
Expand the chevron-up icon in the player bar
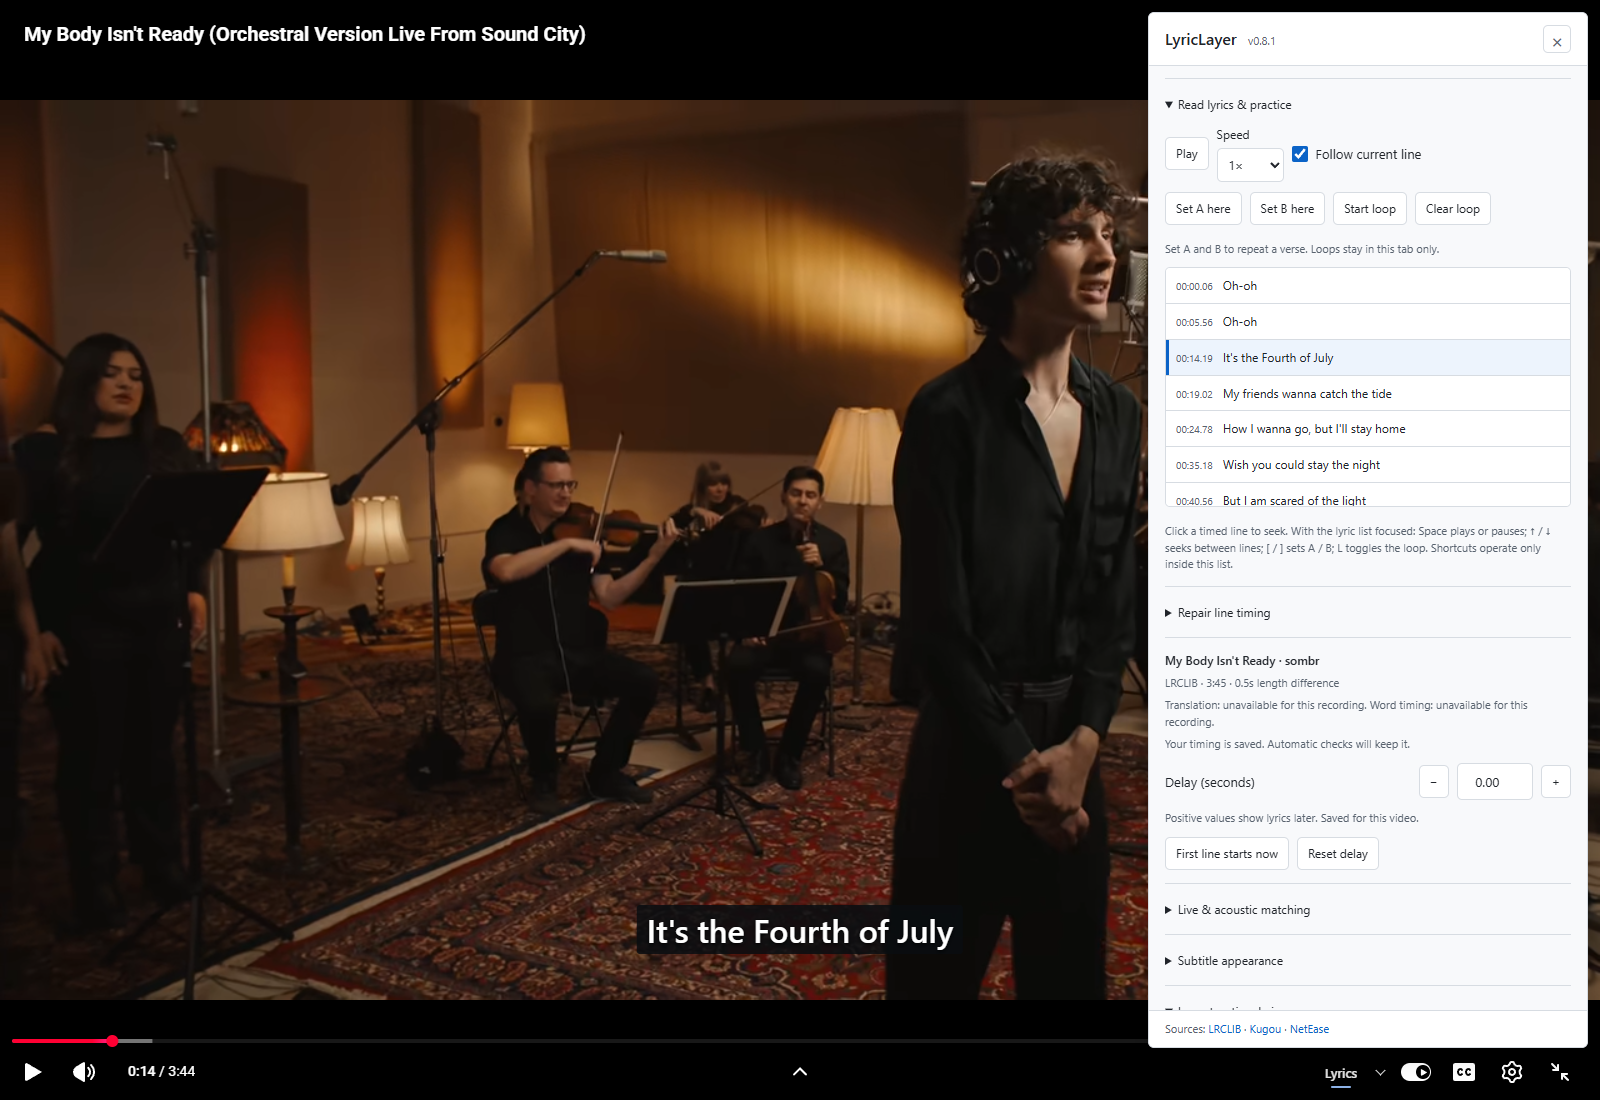(800, 1072)
